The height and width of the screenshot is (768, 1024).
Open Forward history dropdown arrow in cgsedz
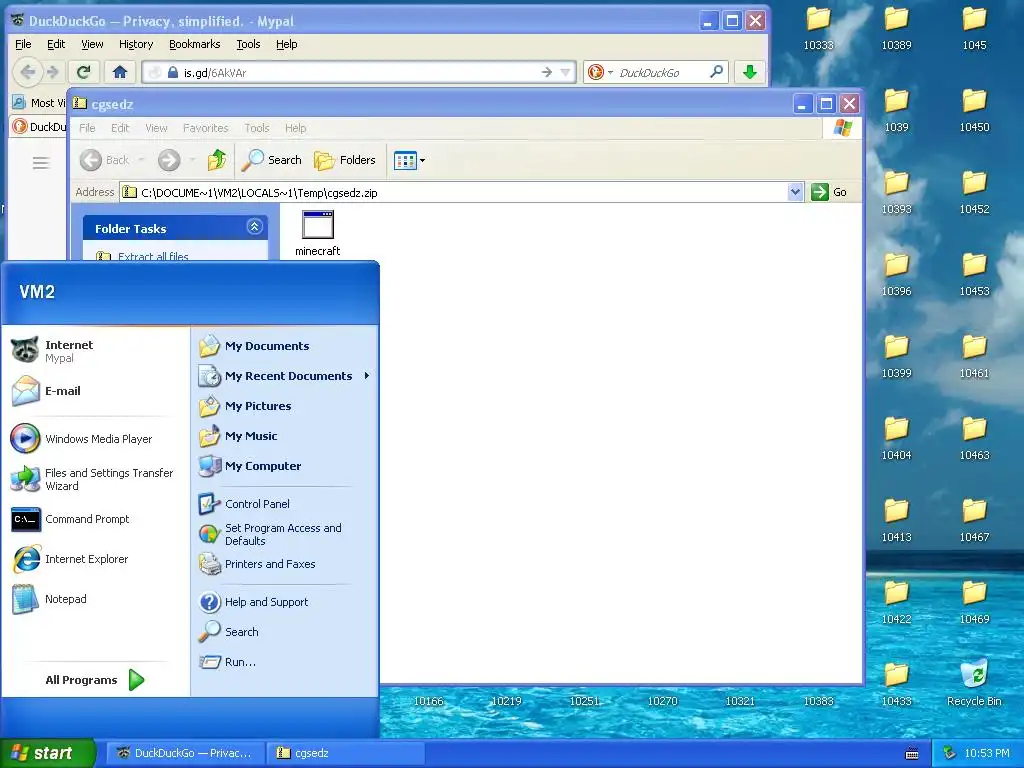(192, 160)
